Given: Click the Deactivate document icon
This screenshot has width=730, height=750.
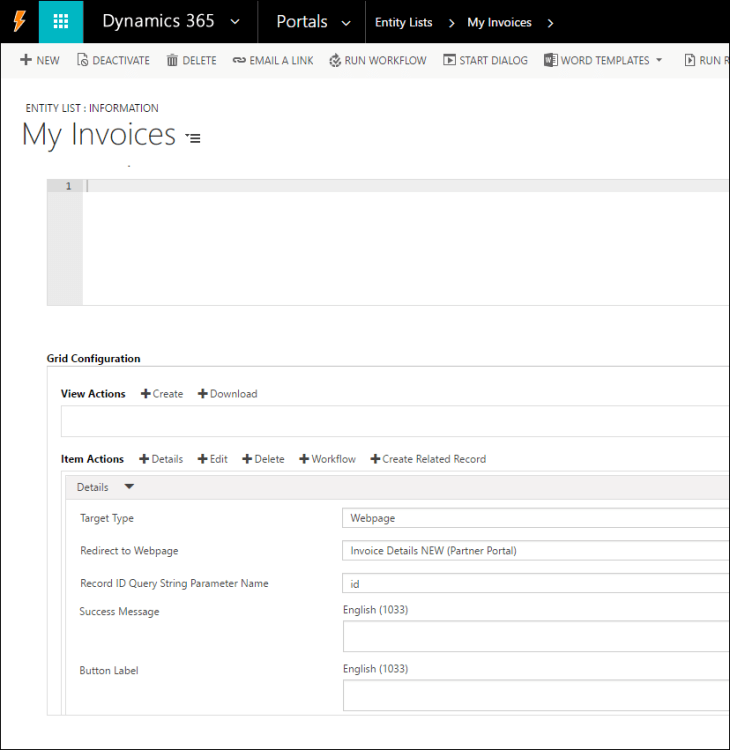Looking at the screenshot, I should pos(82,60).
